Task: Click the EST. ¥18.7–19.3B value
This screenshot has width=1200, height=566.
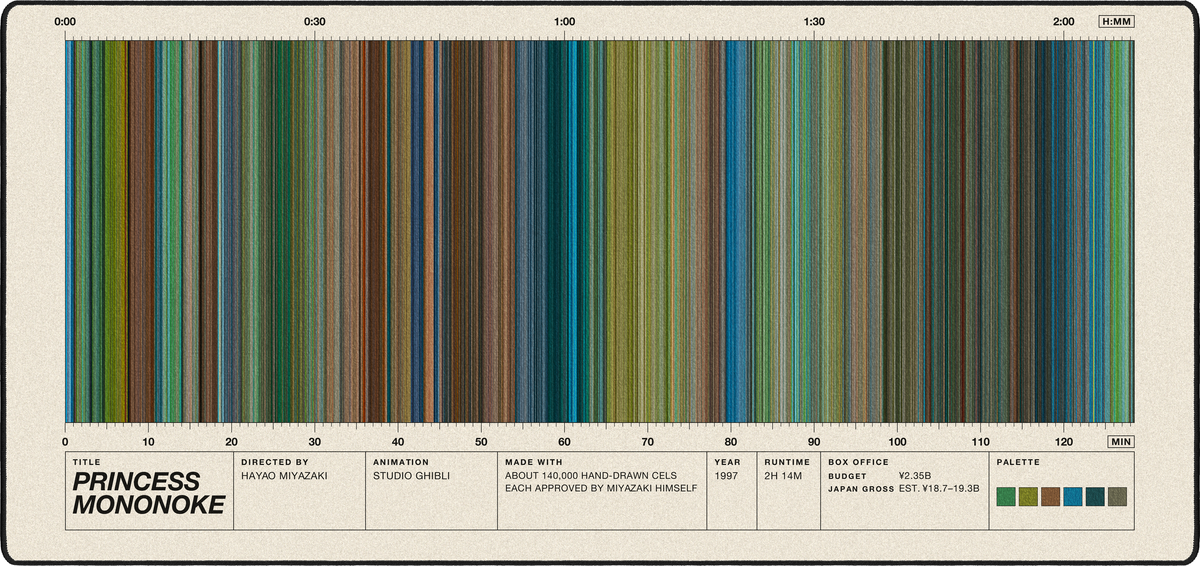Action: tap(938, 491)
